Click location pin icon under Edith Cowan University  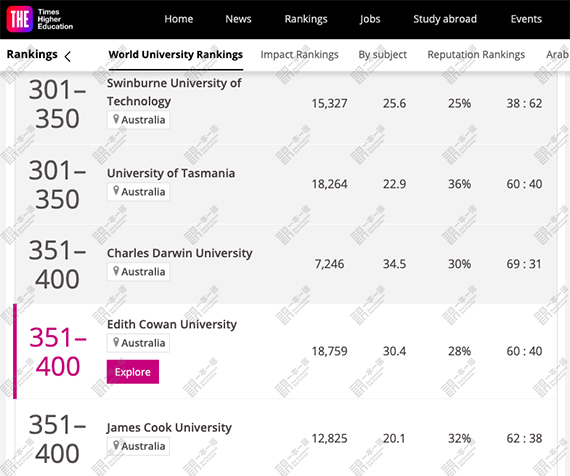tap(116, 342)
